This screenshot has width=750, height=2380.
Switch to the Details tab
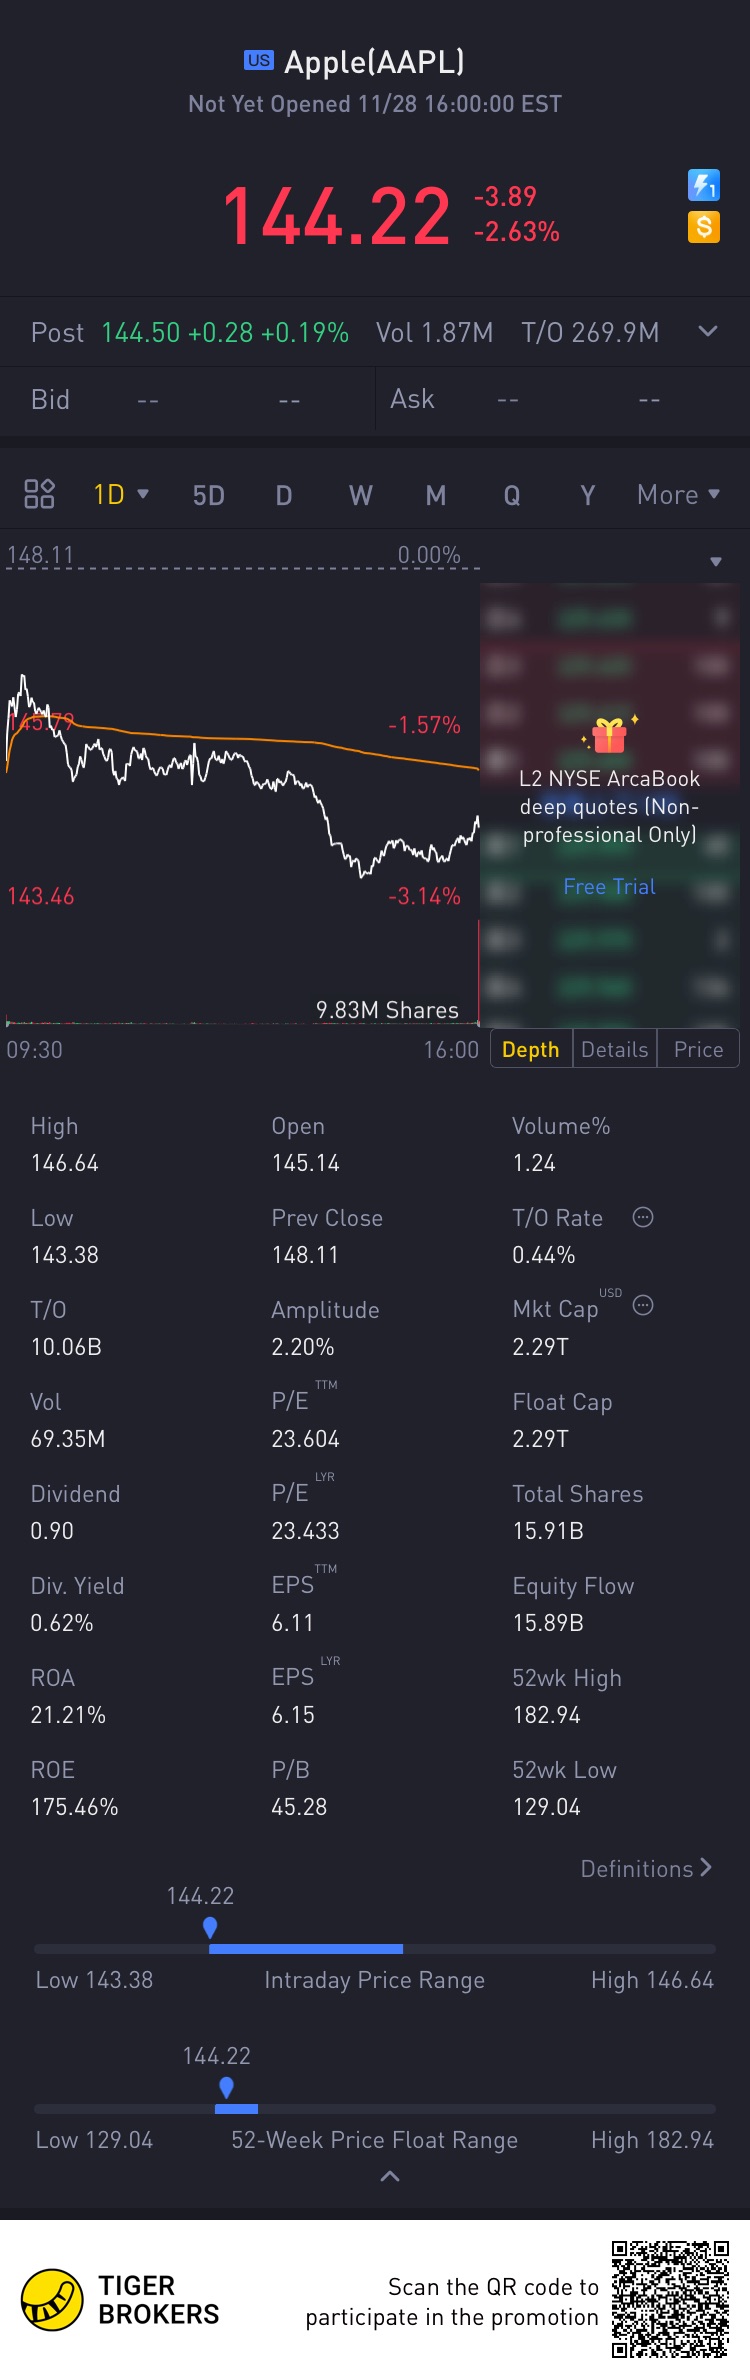coord(614,1049)
